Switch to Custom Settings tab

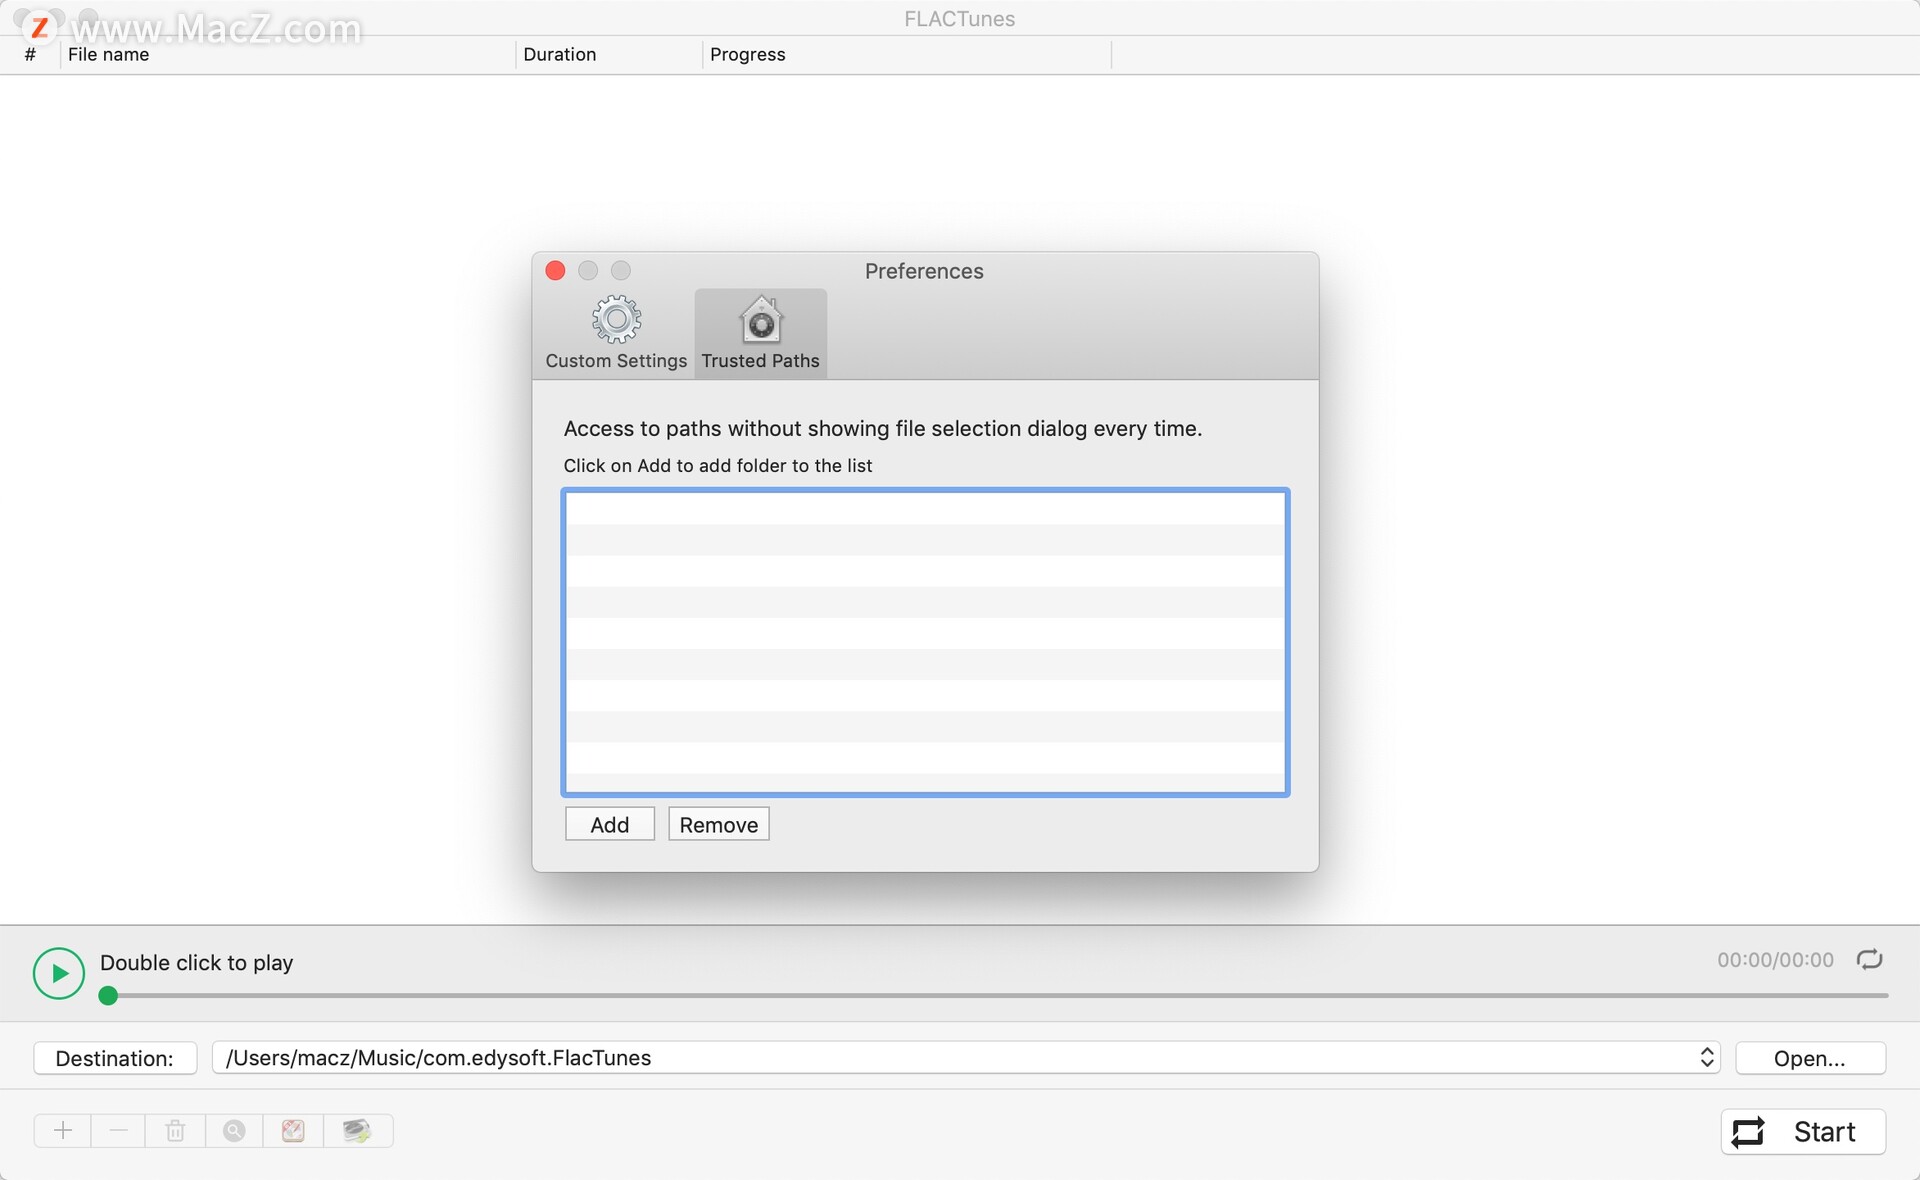616,331
